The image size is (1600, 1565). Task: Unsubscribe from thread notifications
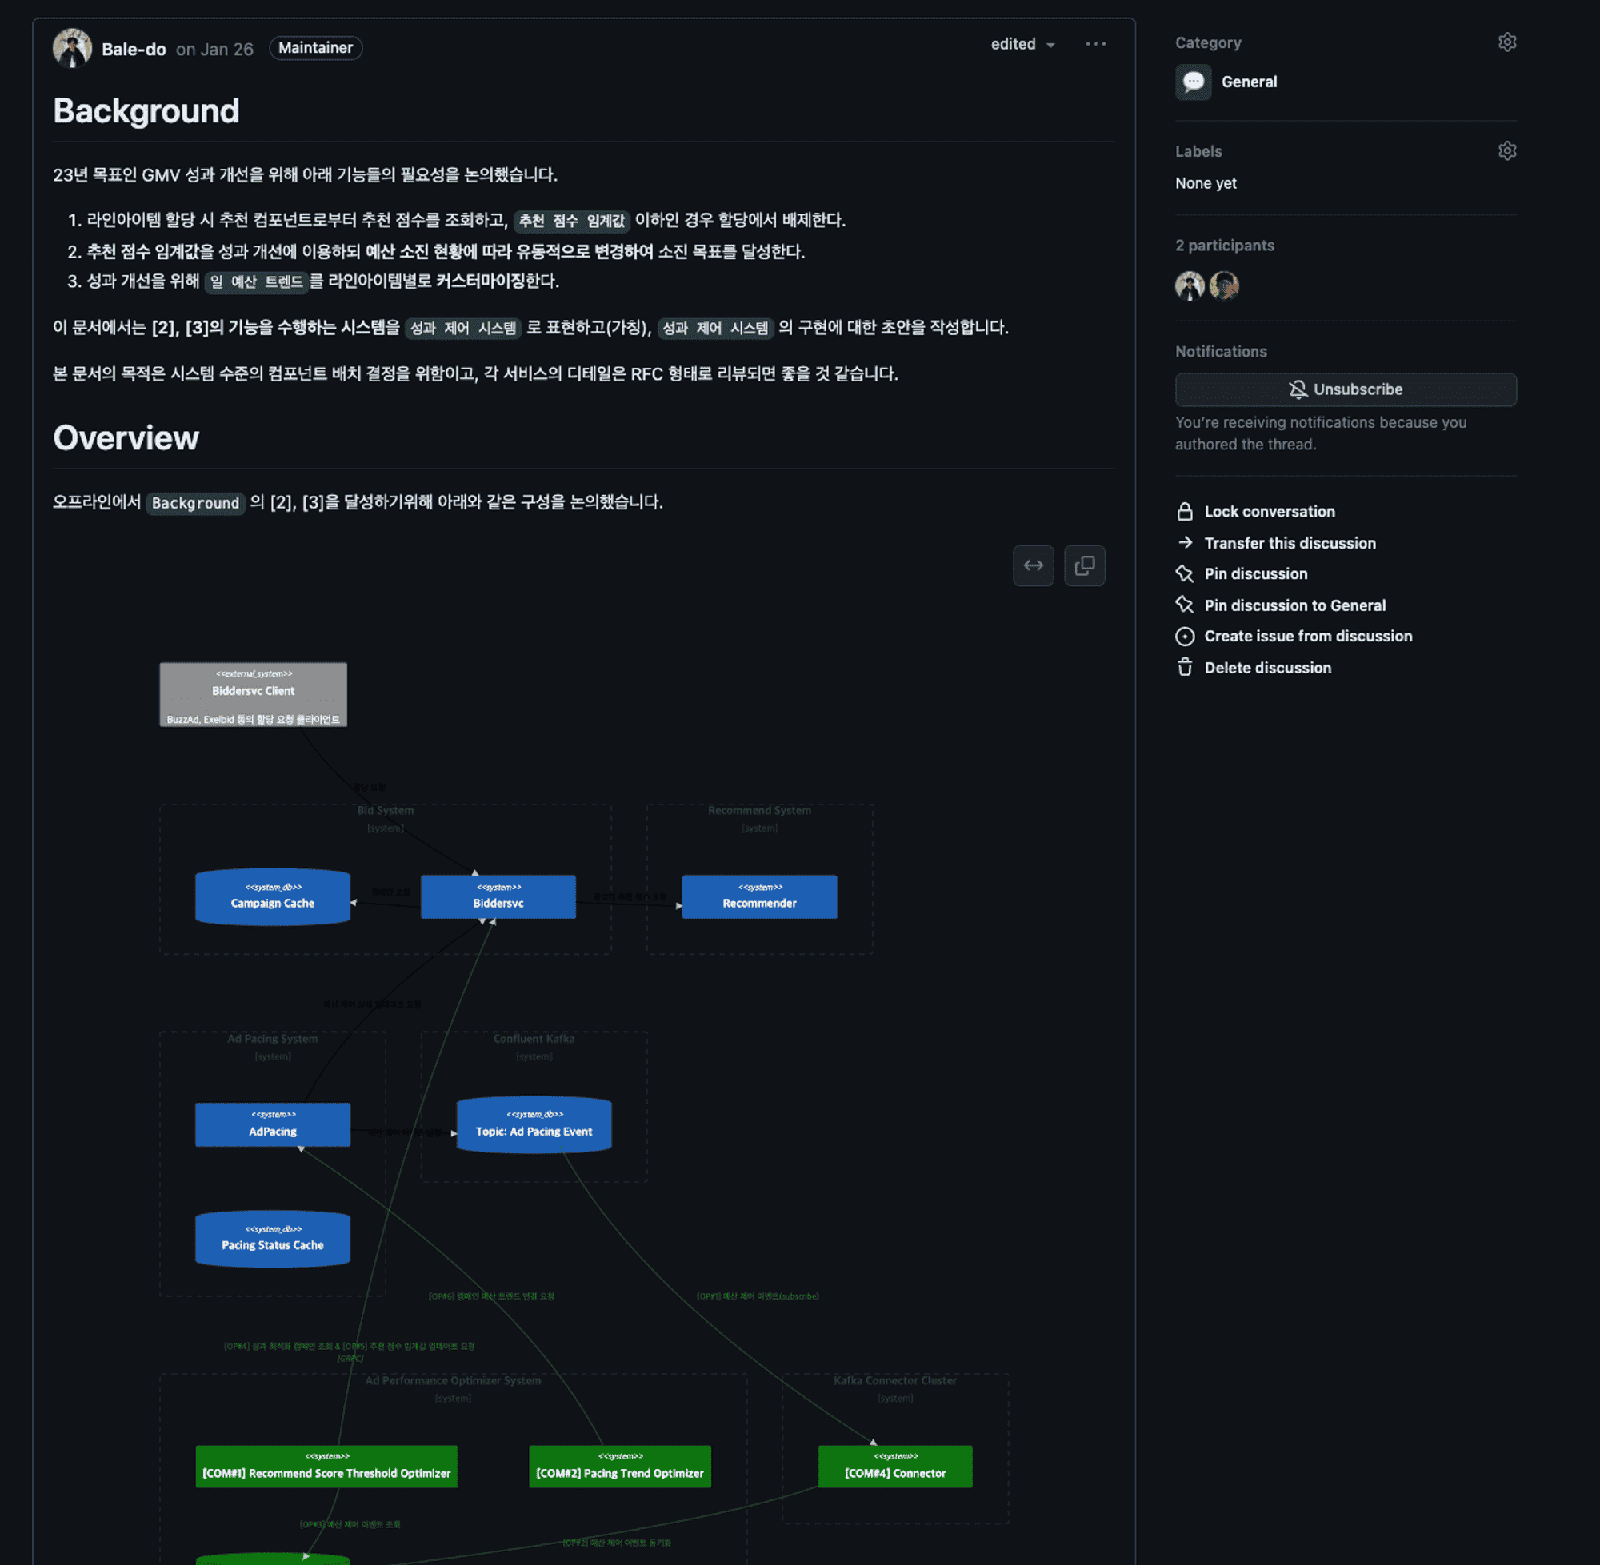point(1345,389)
